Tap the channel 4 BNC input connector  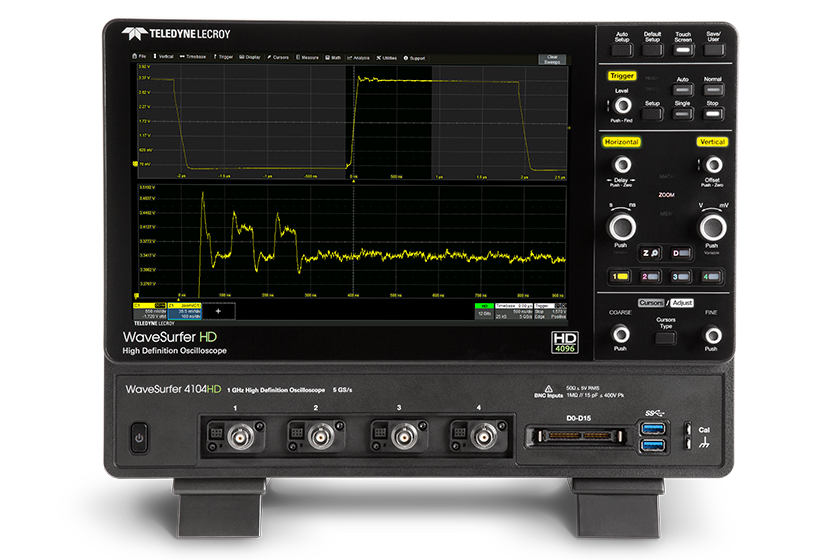[484, 437]
